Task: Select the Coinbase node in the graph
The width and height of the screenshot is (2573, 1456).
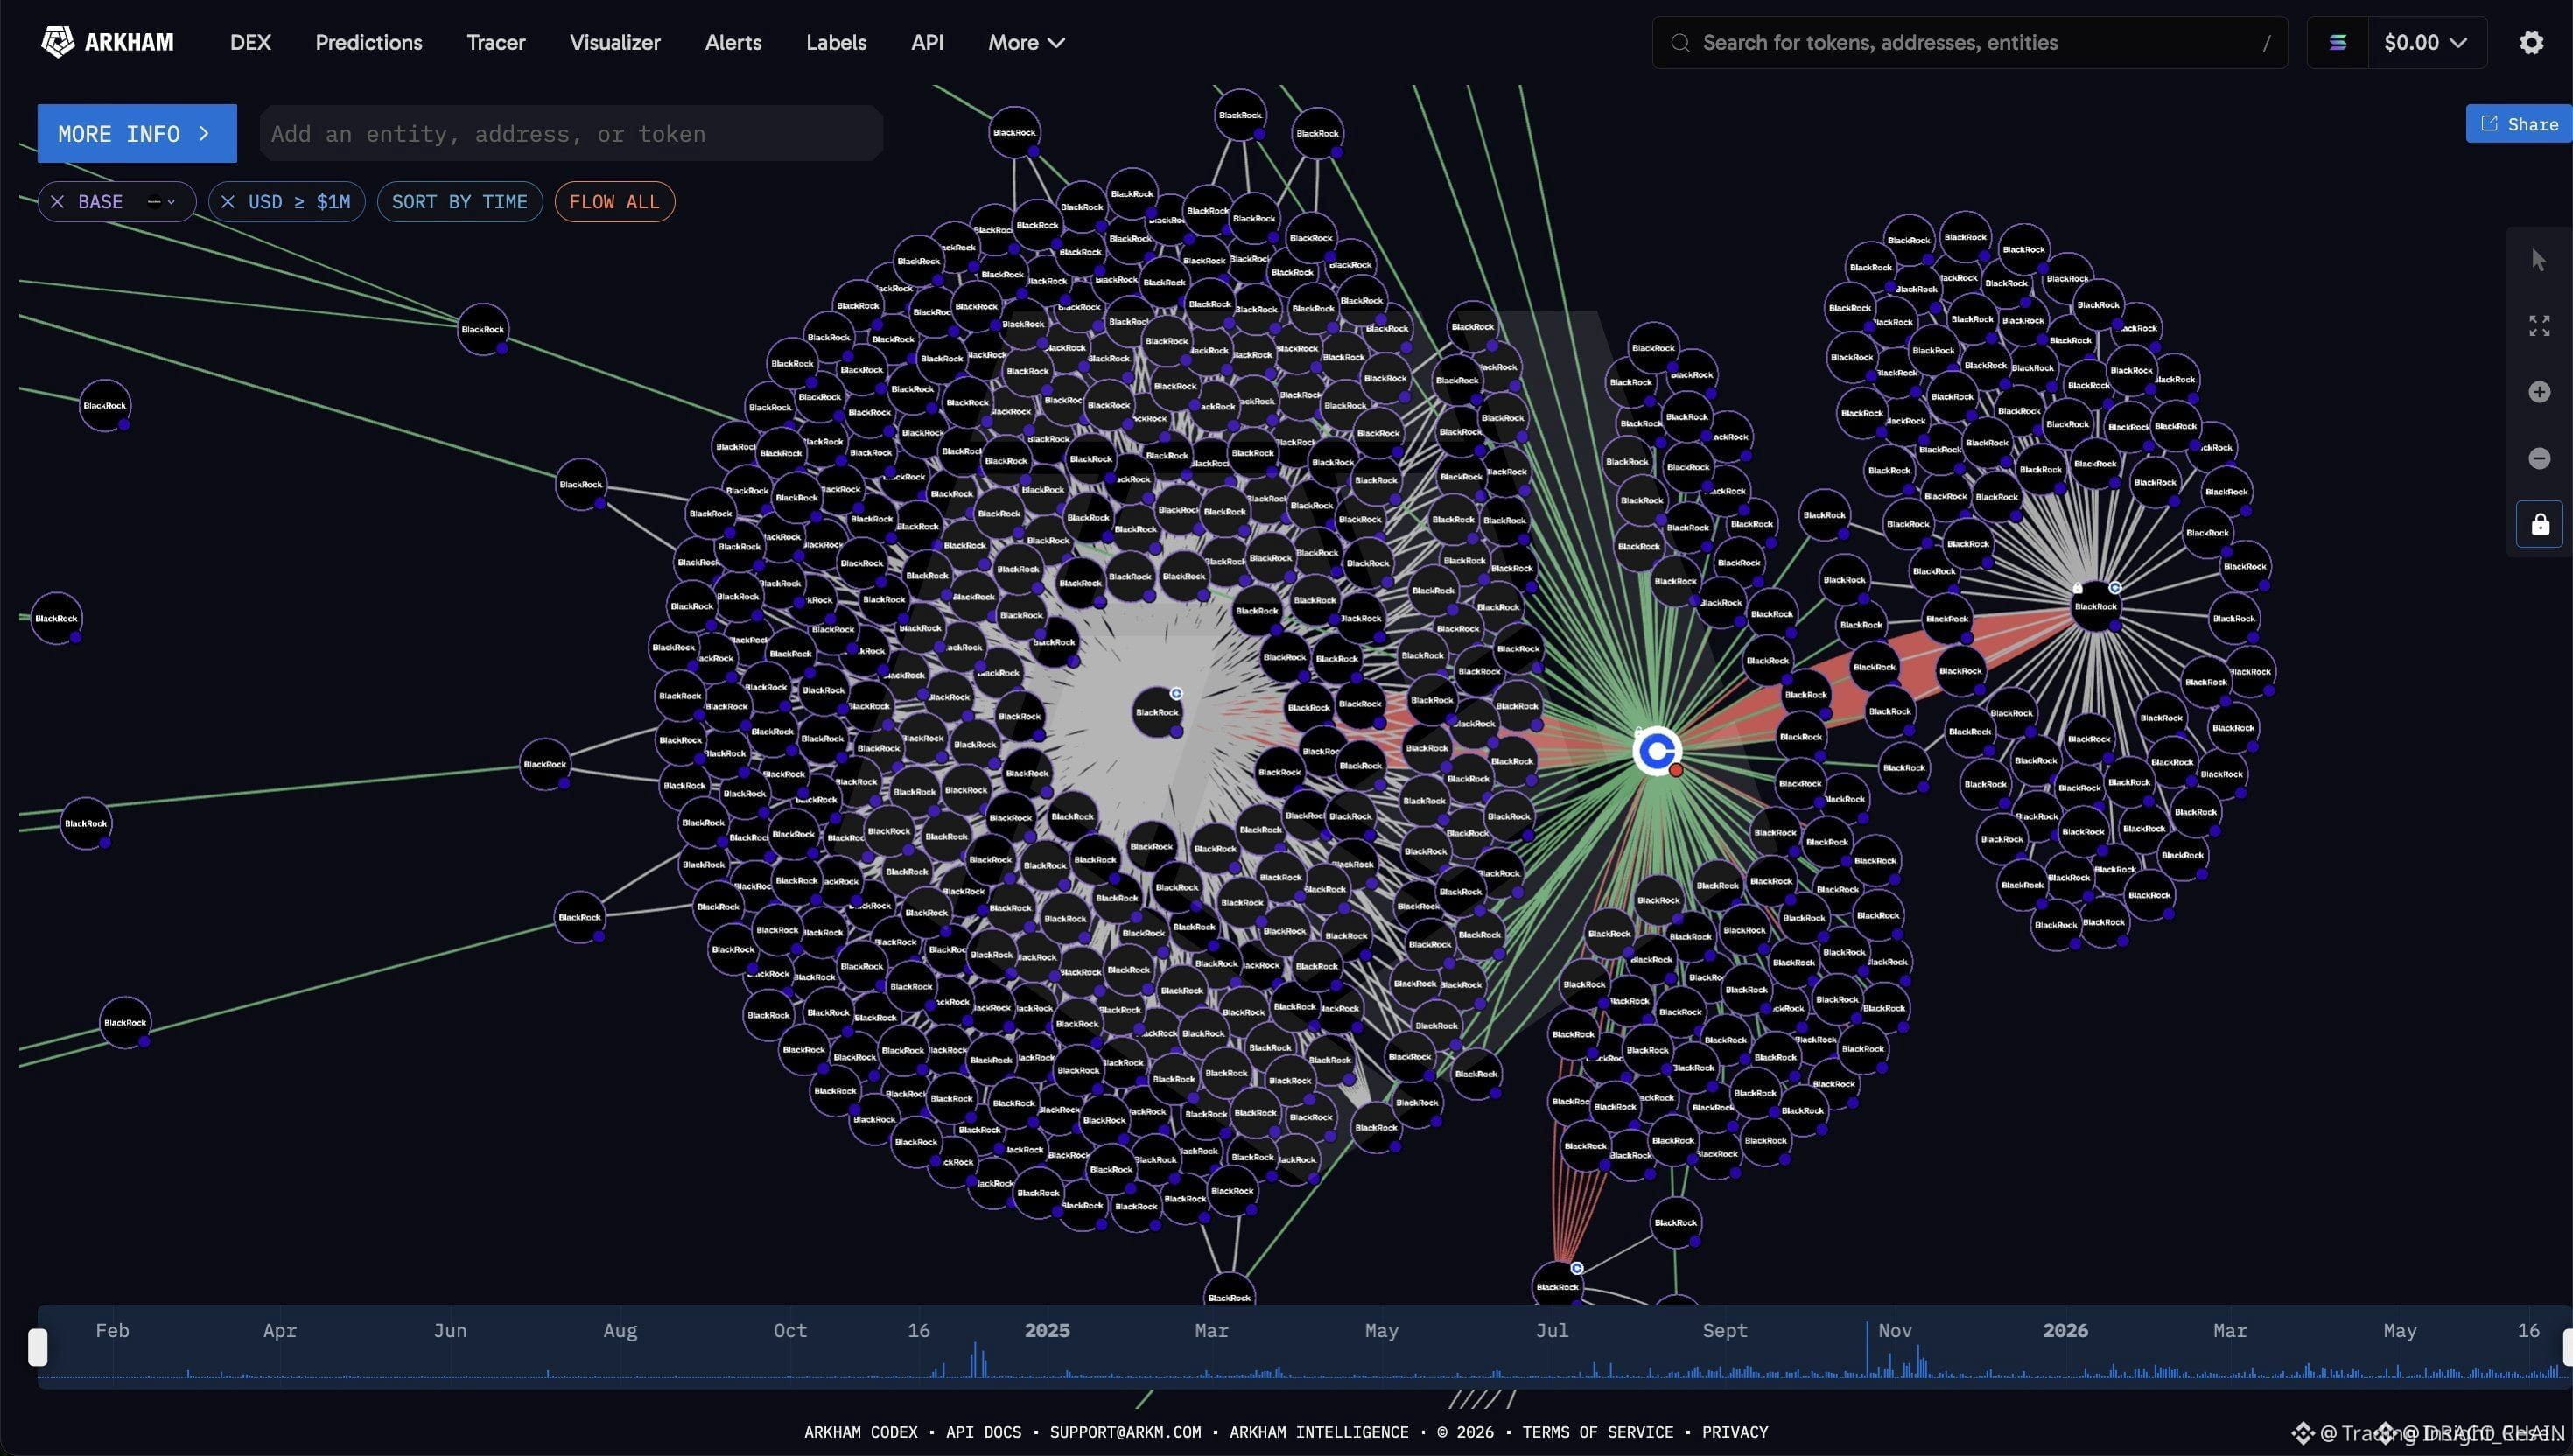Action: coord(1657,751)
